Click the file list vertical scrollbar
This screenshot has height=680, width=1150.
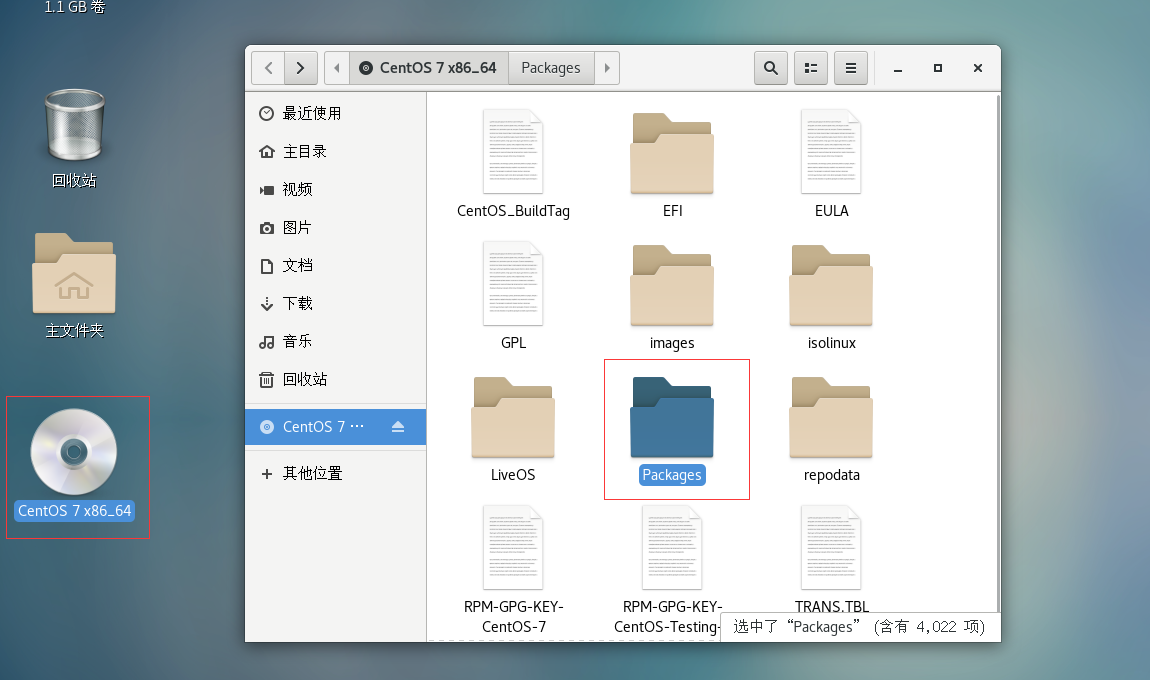click(997, 352)
